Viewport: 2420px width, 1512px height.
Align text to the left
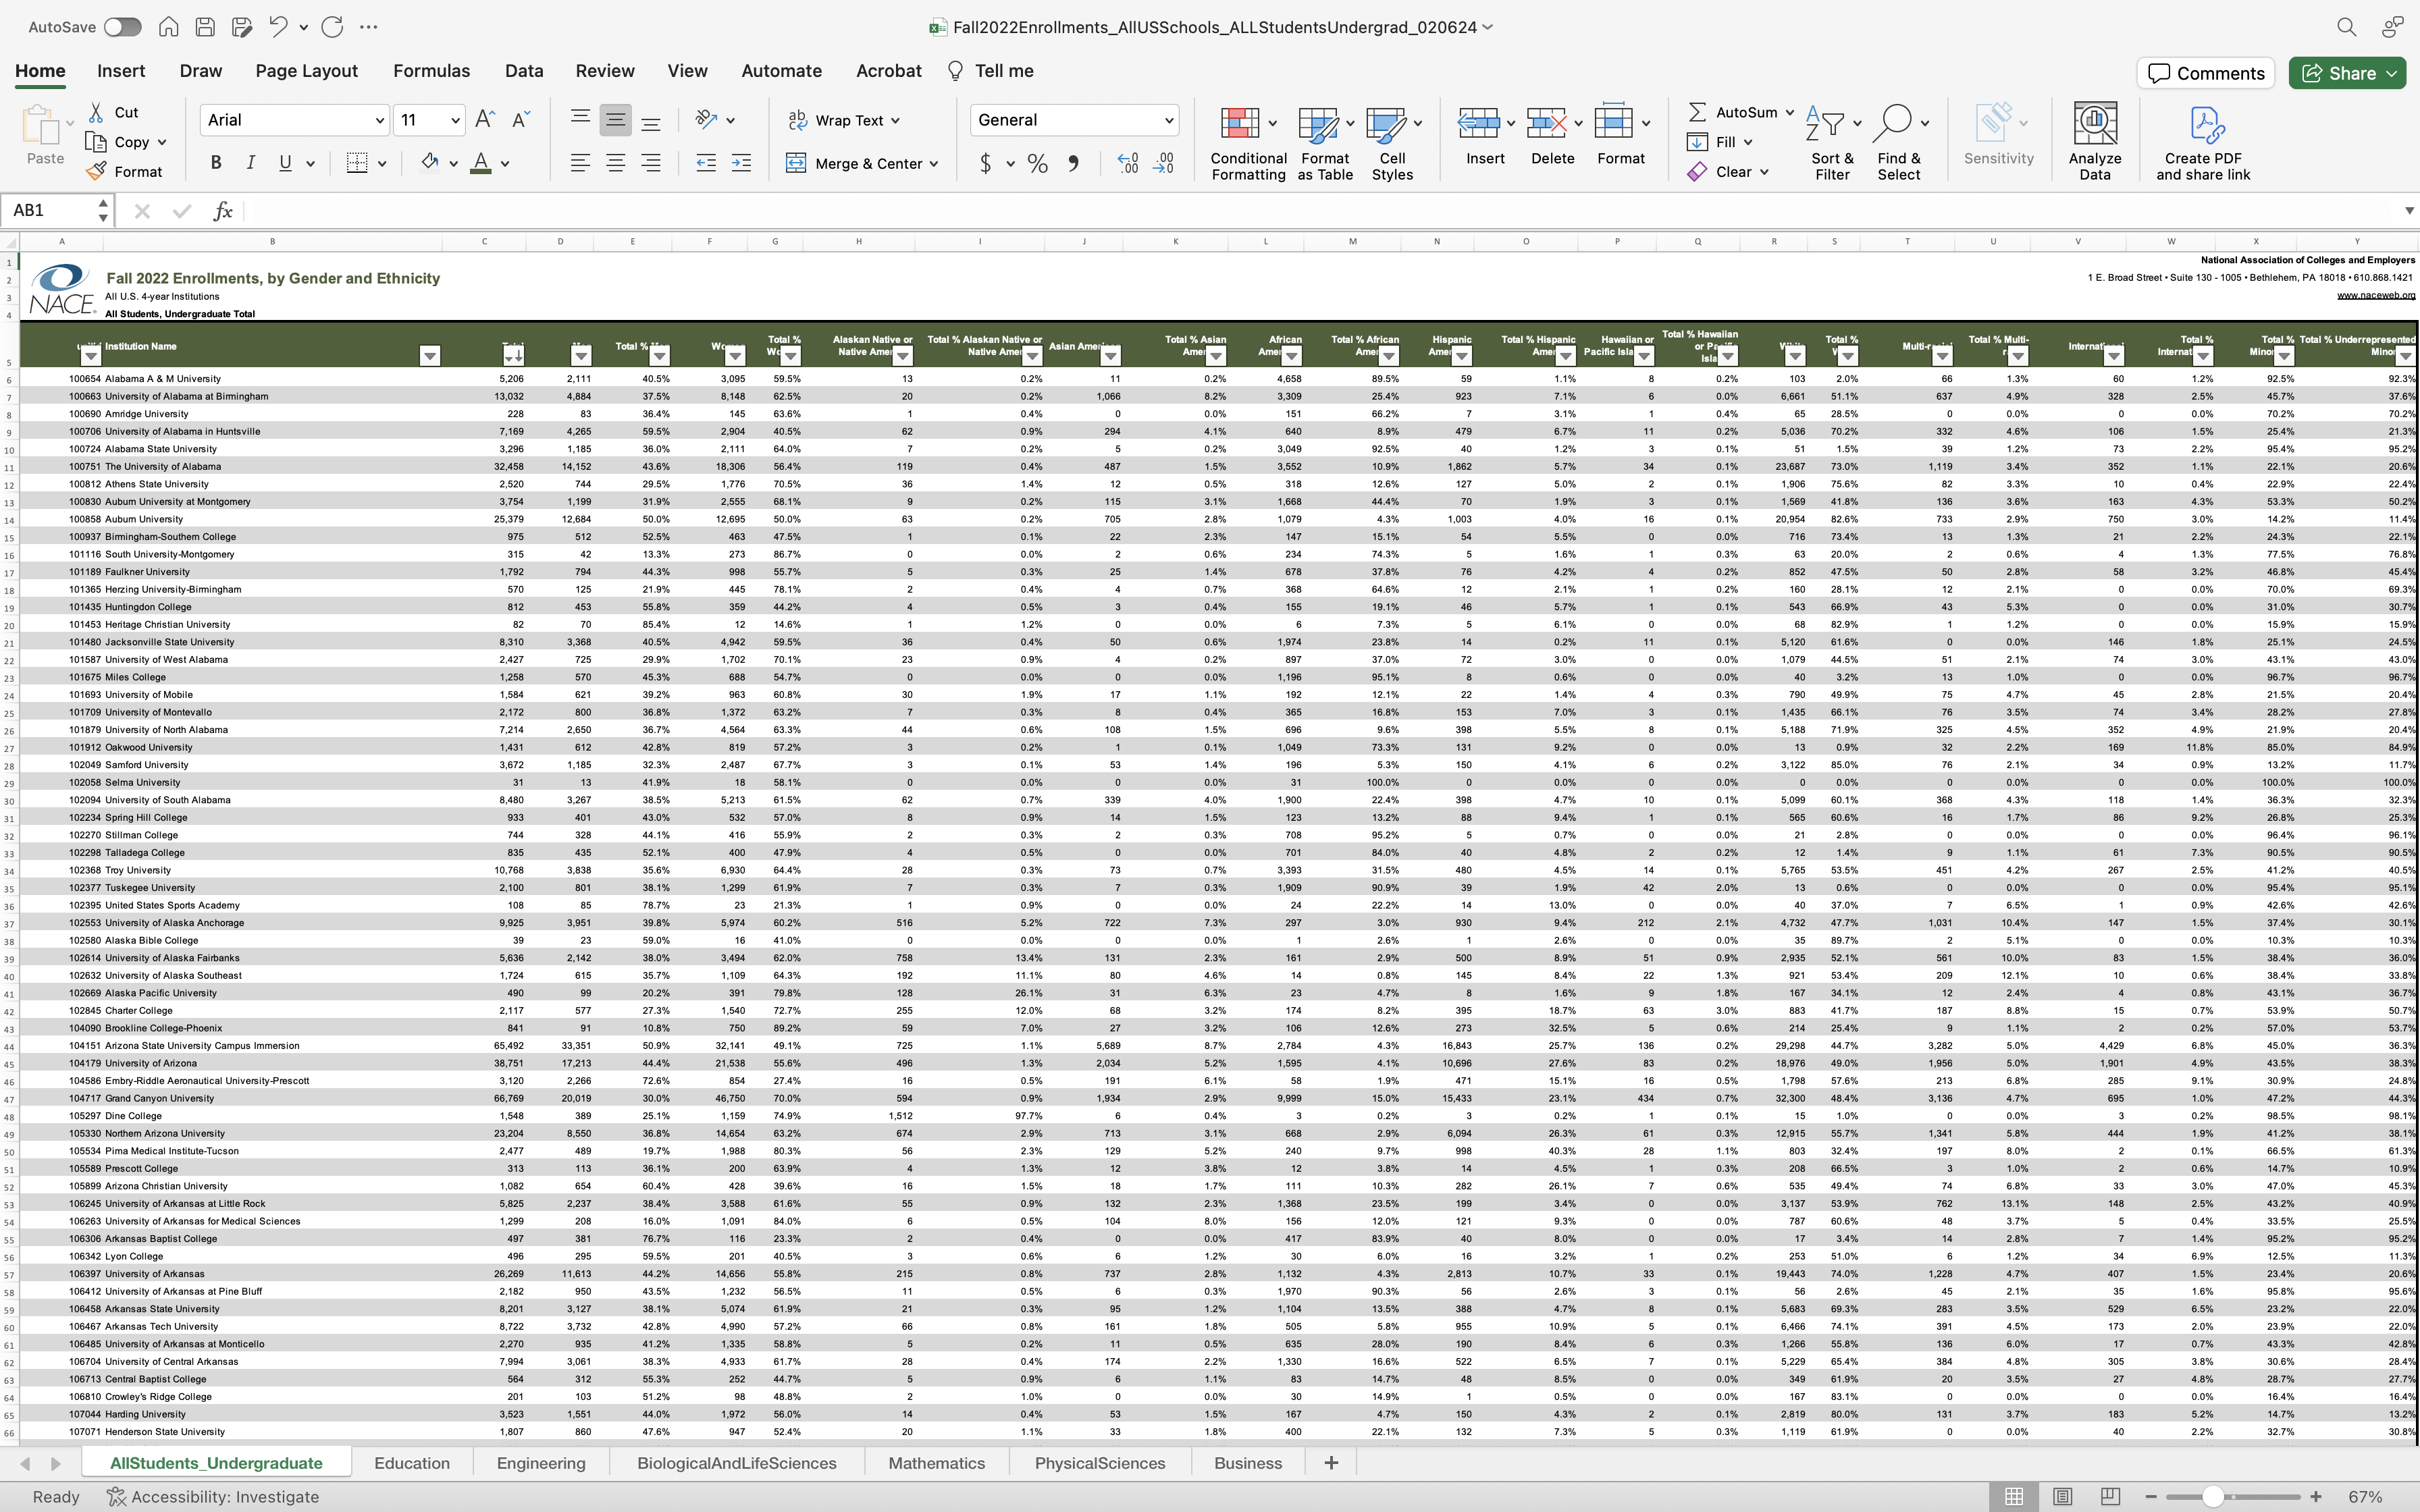pyautogui.click(x=580, y=163)
